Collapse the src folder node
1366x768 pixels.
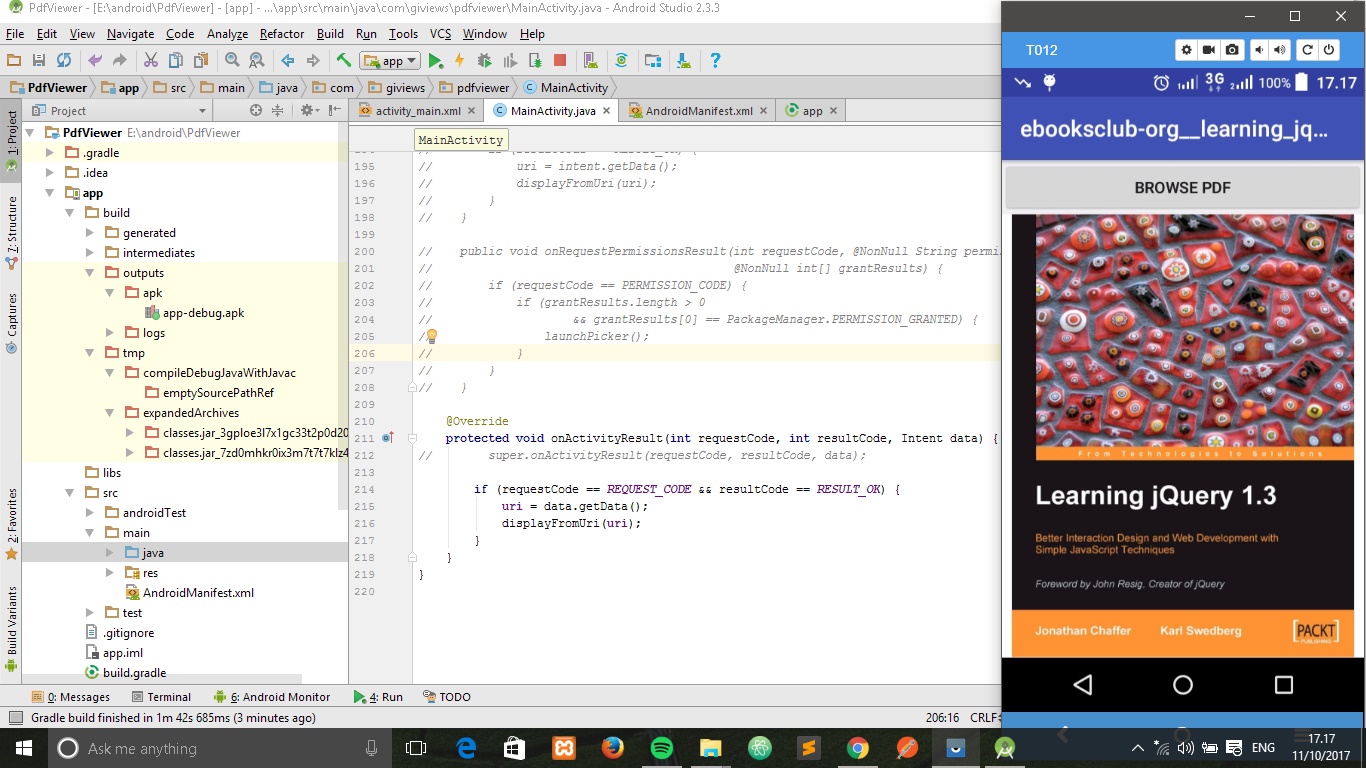tap(70, 493)
